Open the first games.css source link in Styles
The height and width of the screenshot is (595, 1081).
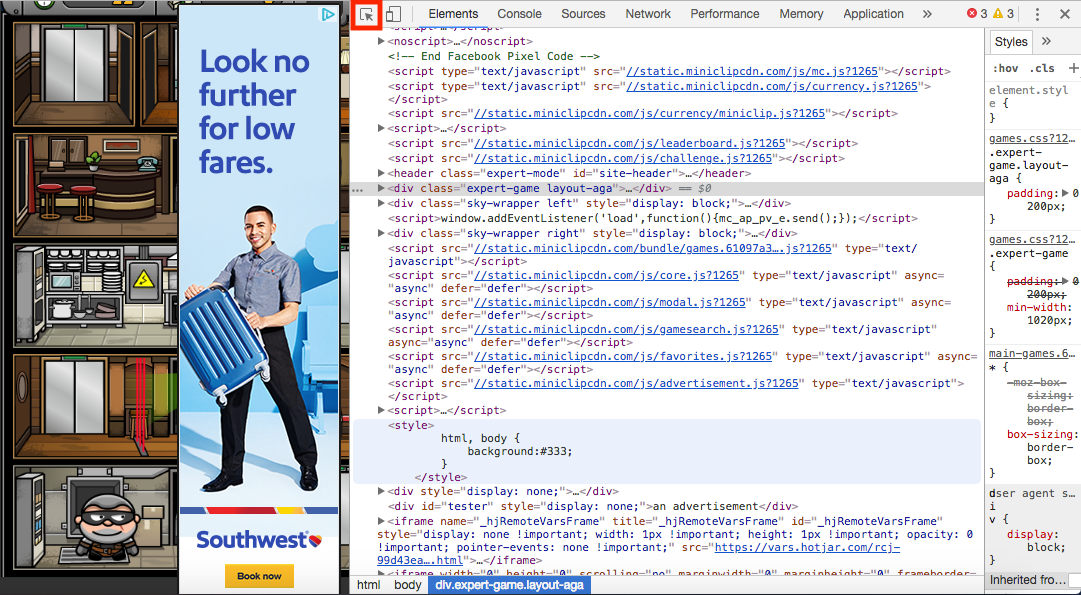pos(1032,139)
